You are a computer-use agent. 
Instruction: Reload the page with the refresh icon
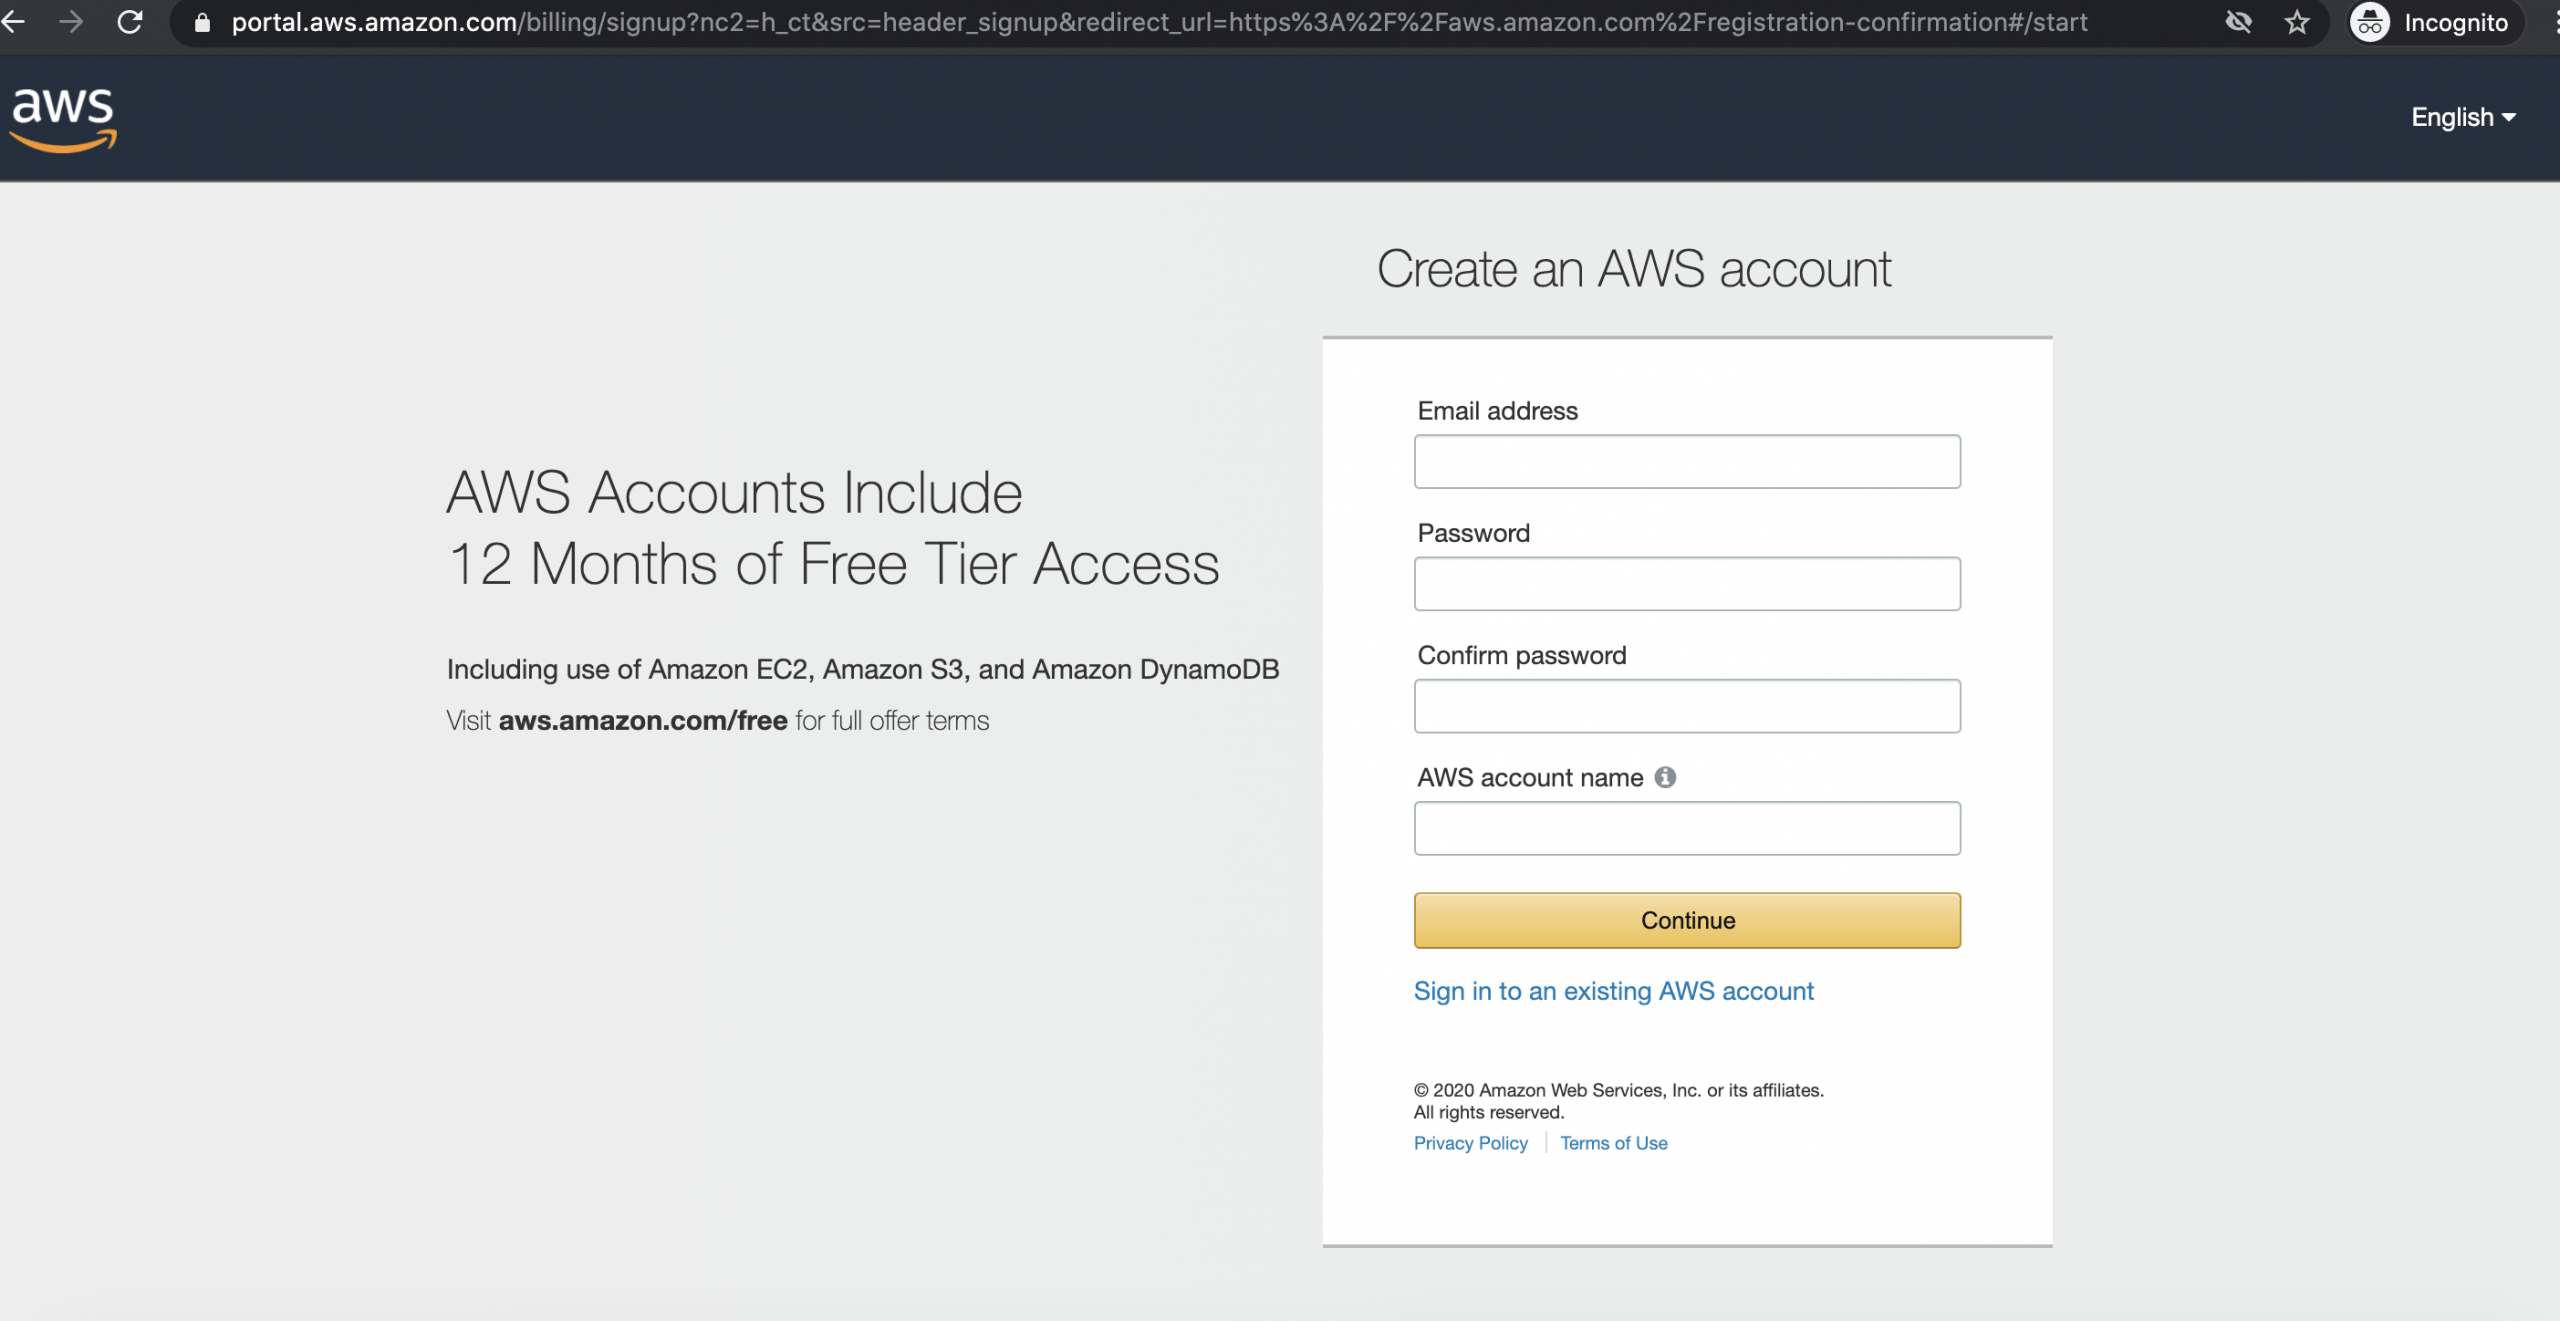tap(130, 22)
